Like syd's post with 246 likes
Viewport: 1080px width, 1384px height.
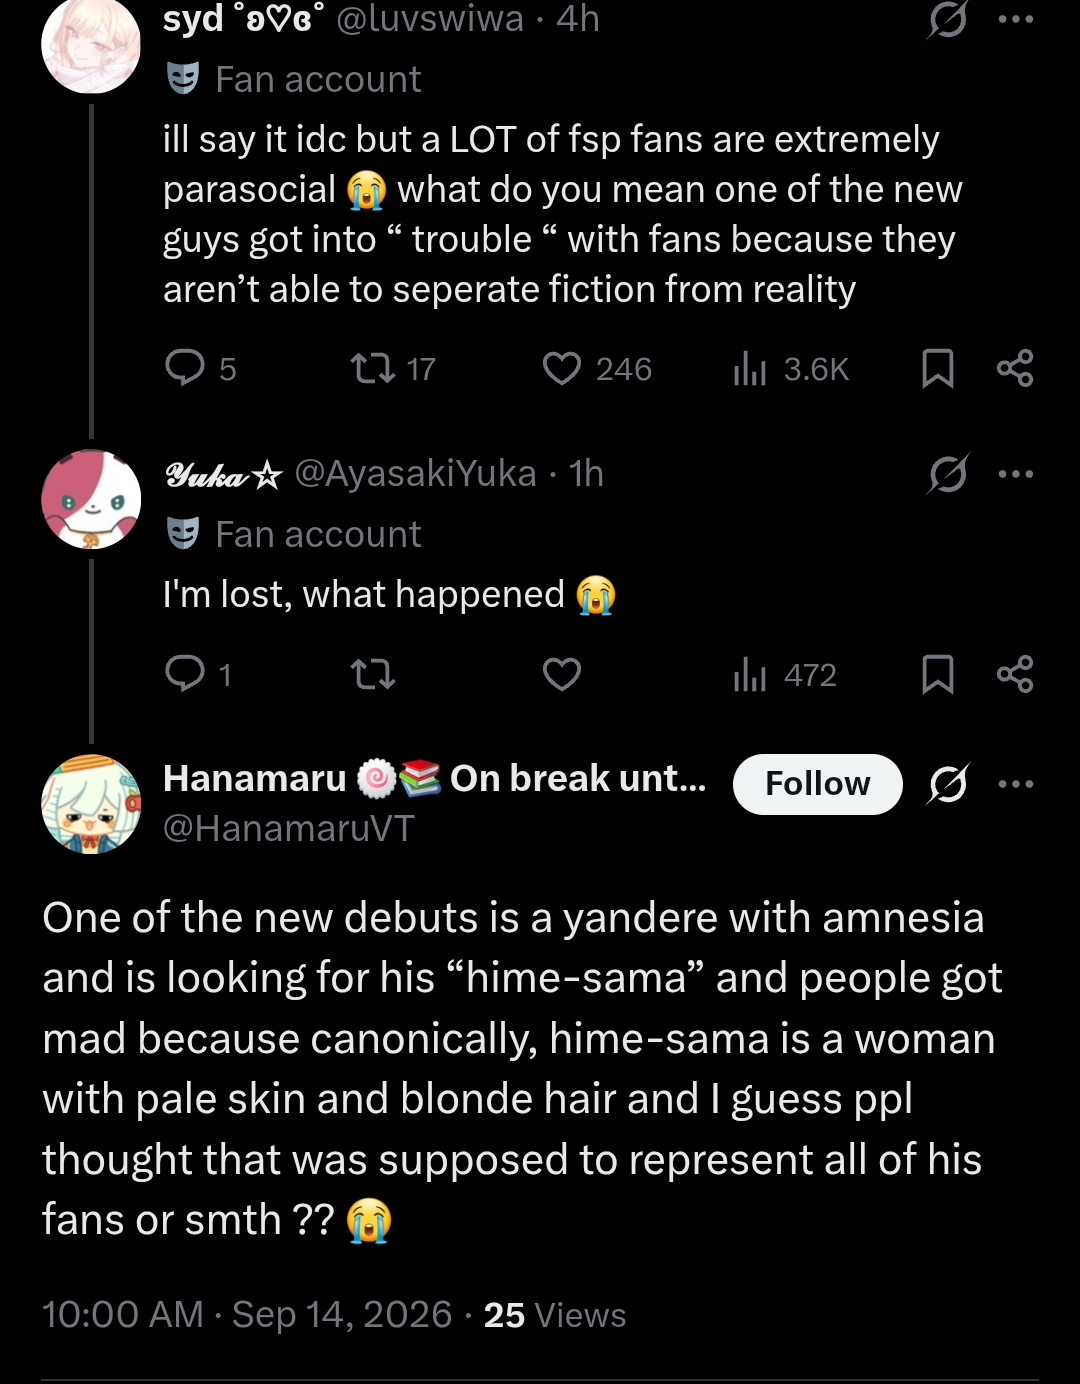point(597,369)
